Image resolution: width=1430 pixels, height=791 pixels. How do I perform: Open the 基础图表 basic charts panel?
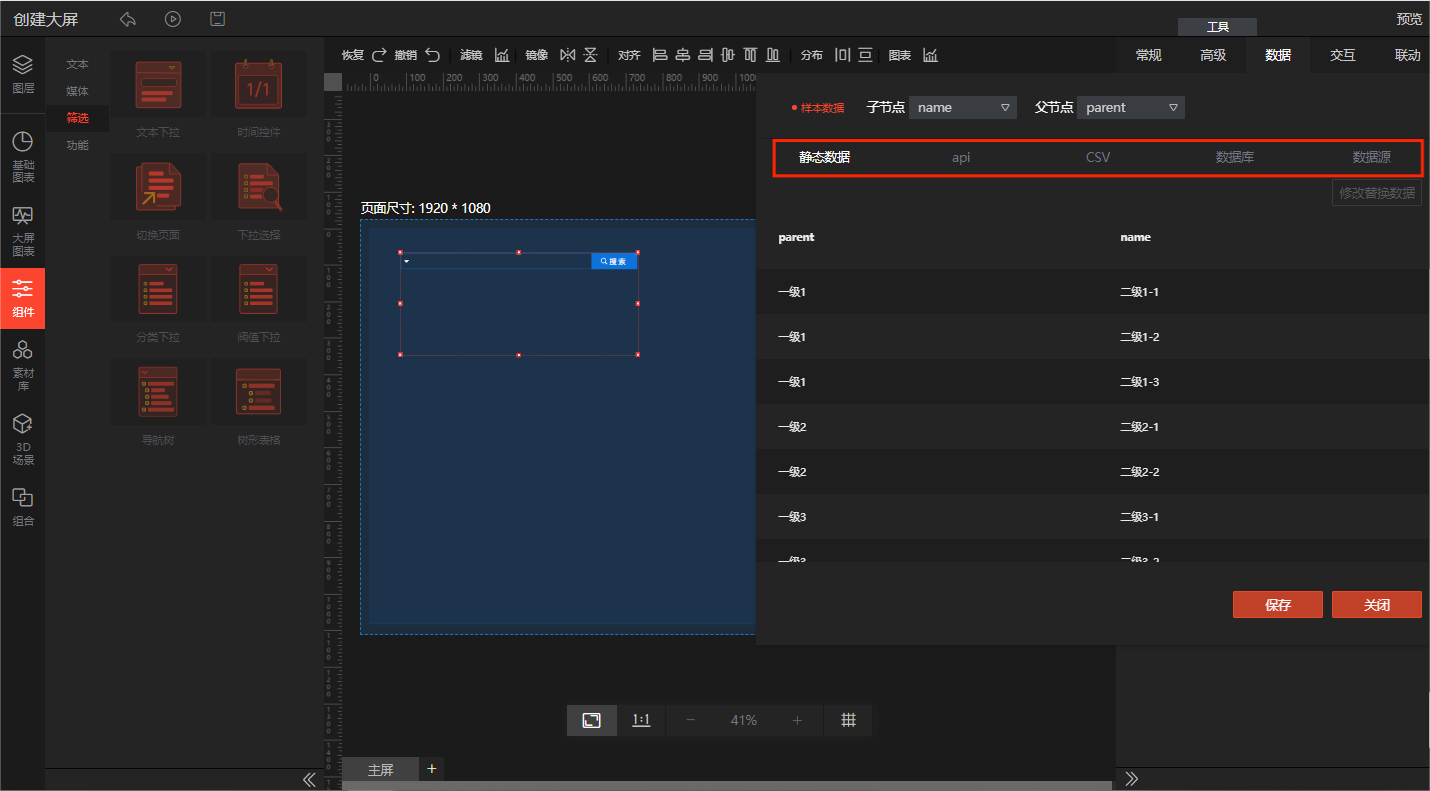[23, 156]
